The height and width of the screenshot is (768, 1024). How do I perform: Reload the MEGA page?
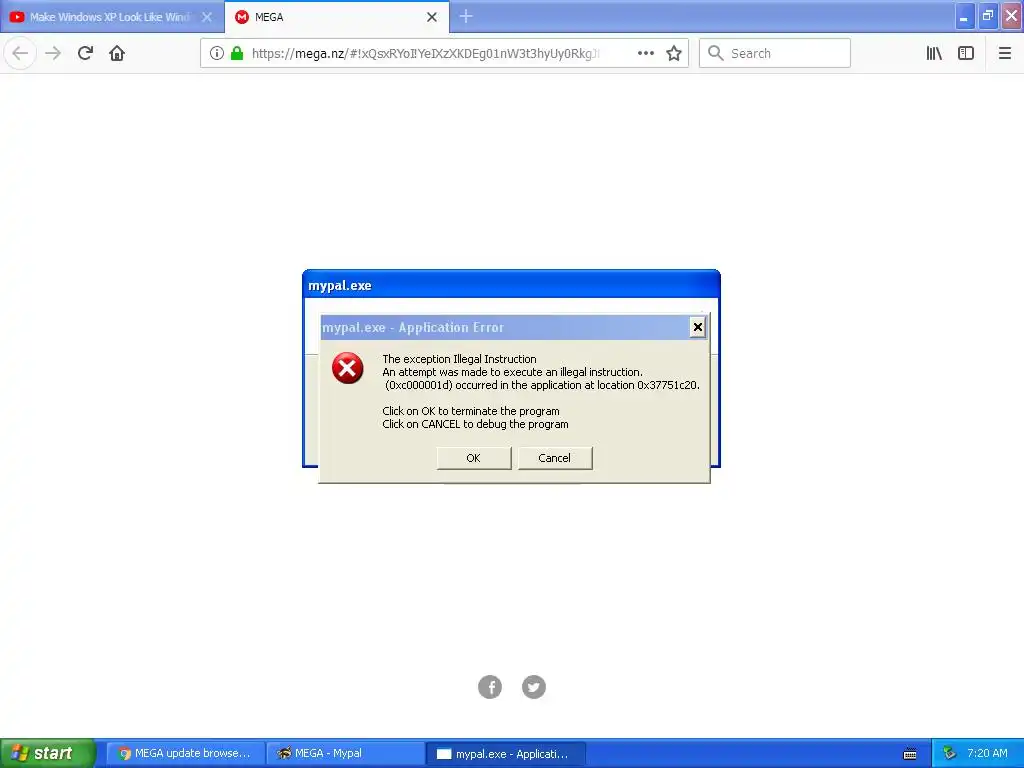point(85,53)
